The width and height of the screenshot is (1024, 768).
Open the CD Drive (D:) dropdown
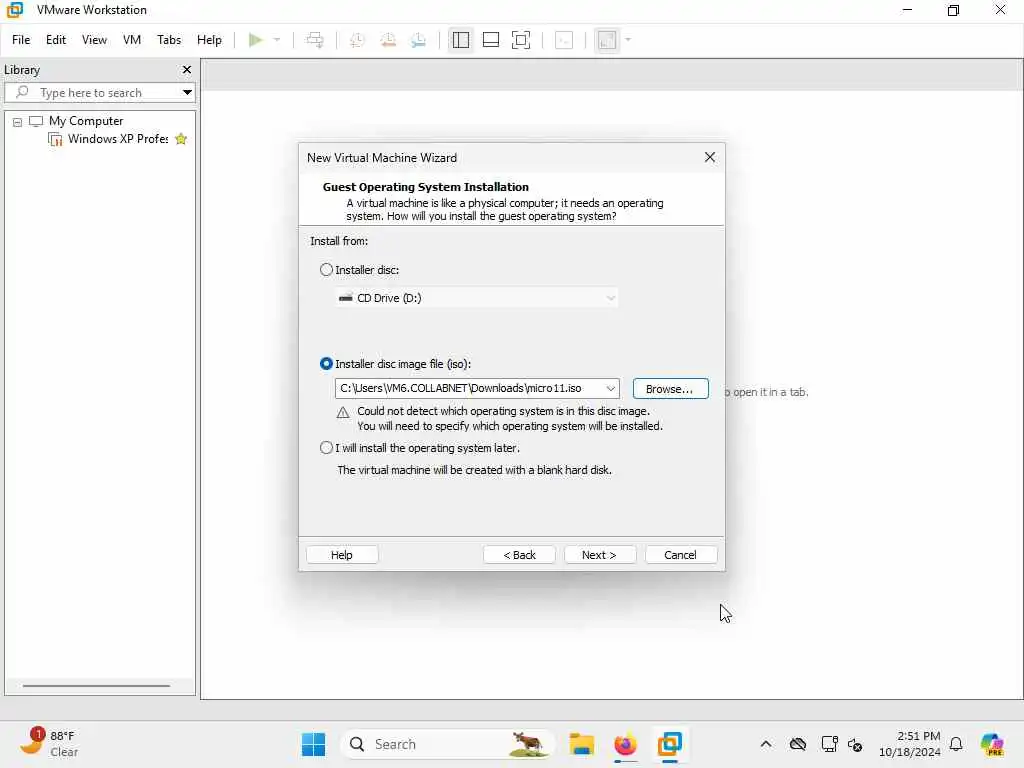click(477, 298)
